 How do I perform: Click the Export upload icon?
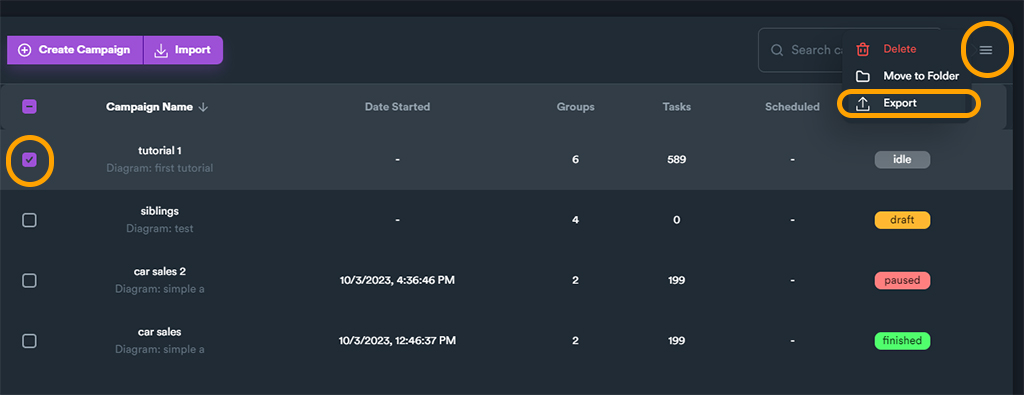863,104
